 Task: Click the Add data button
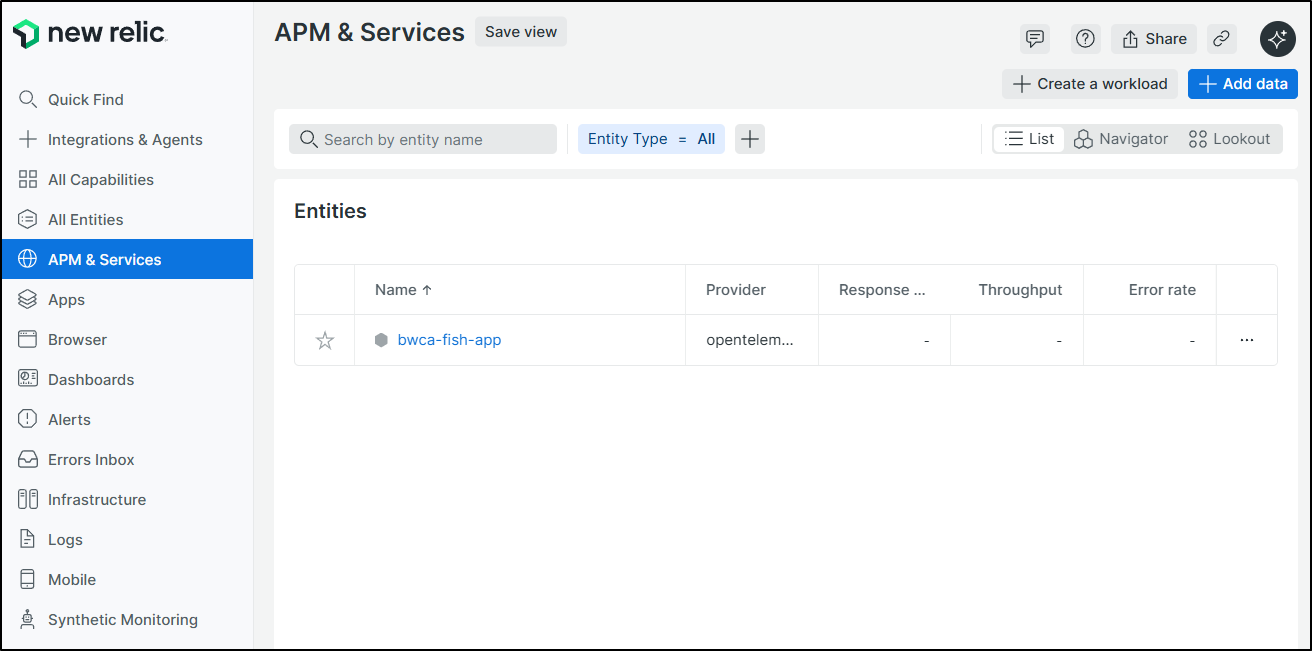[1243, 84]
